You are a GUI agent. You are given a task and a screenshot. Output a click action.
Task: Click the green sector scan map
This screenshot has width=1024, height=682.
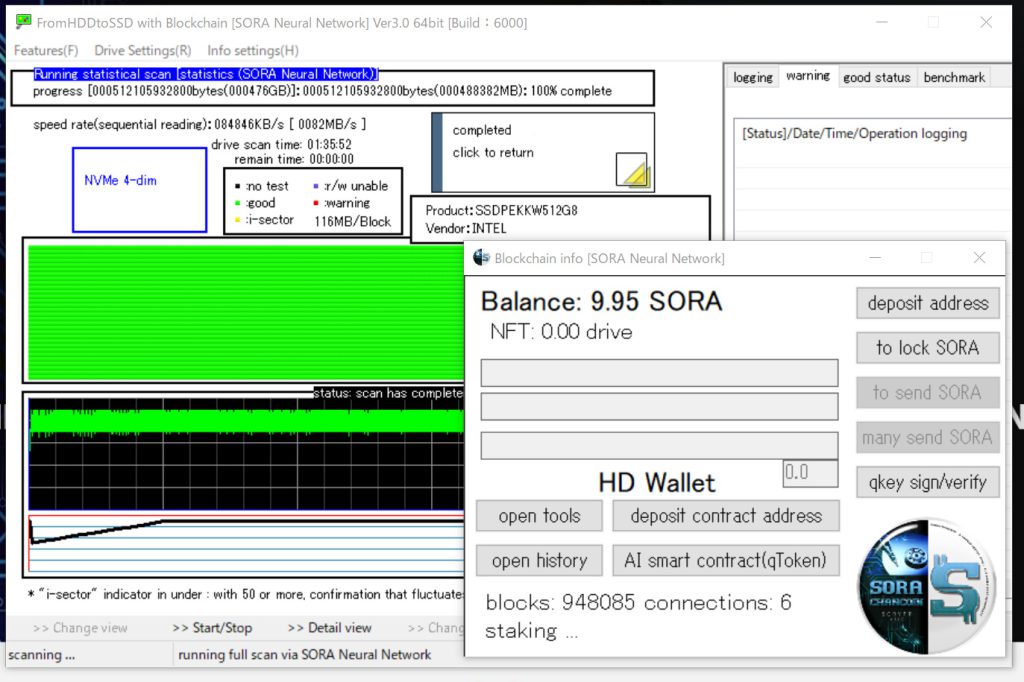(246, 312)
